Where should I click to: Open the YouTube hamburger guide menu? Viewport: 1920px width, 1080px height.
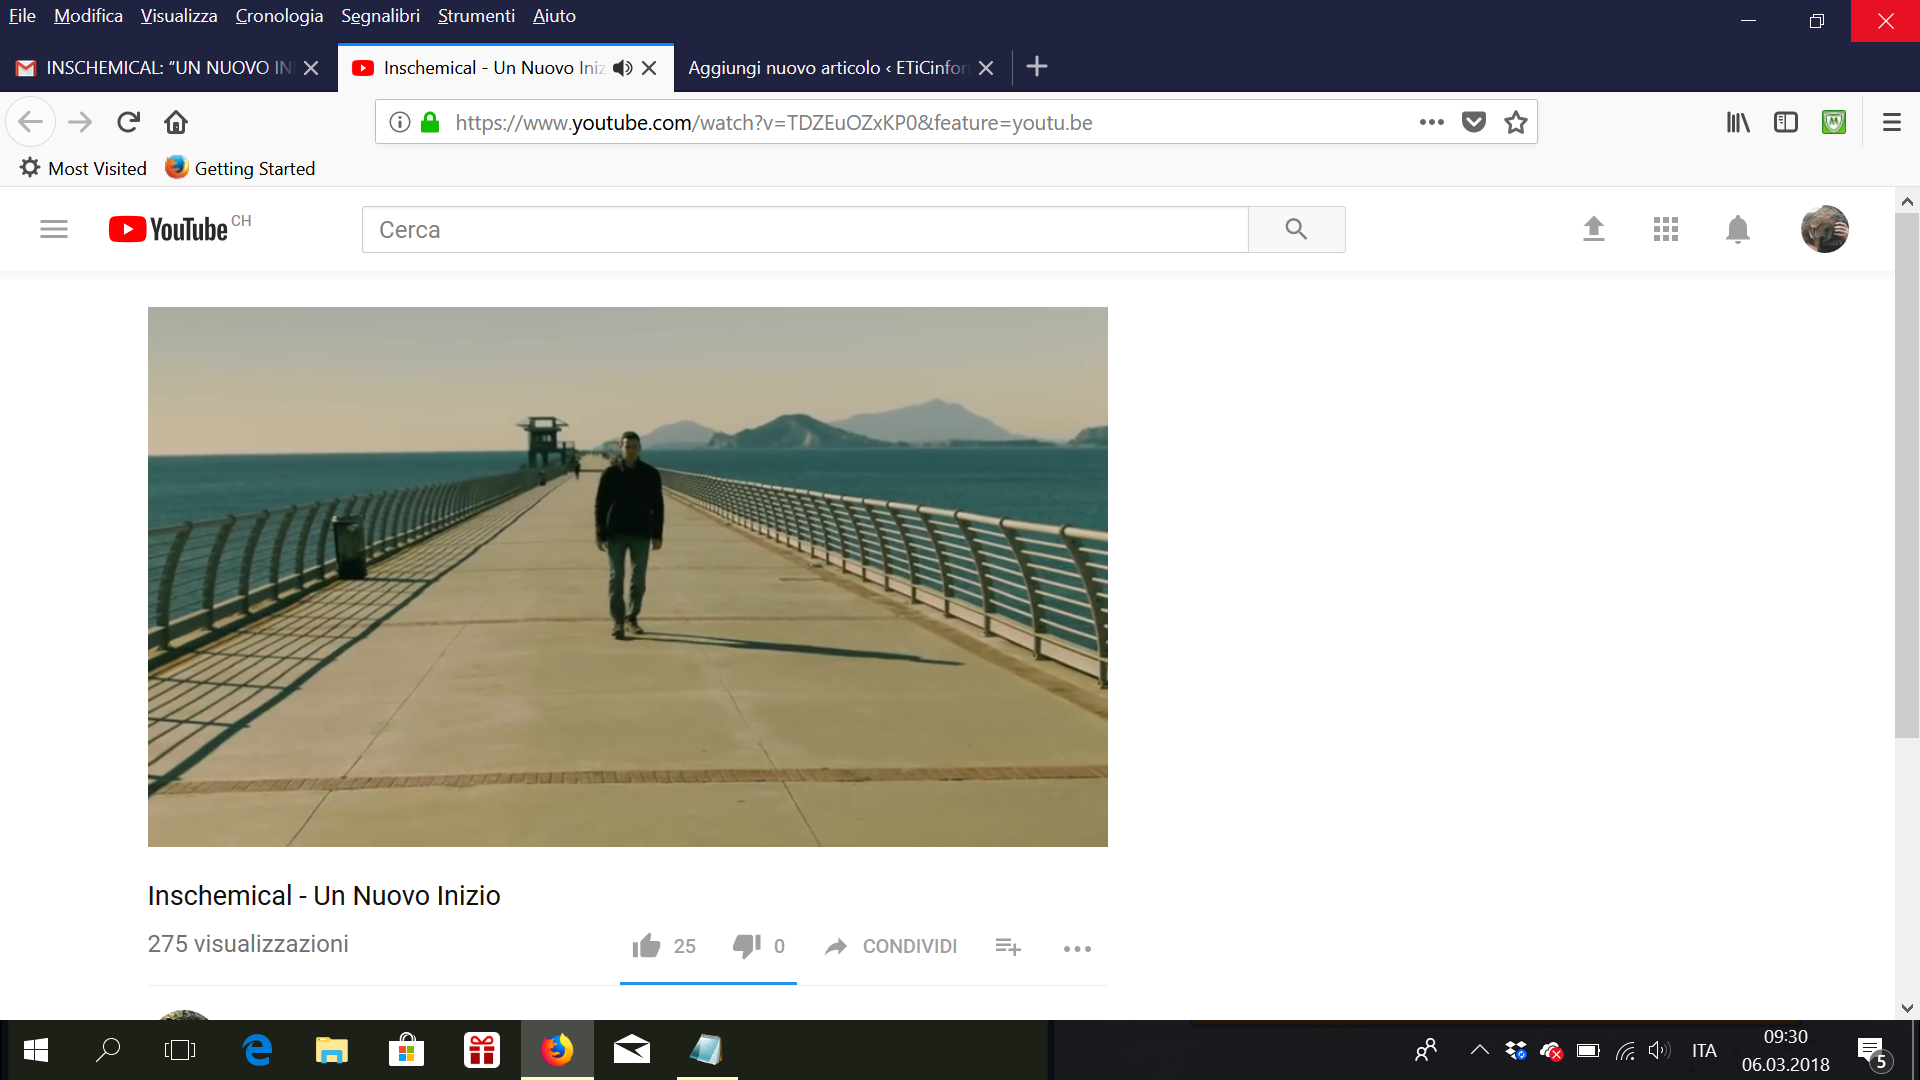point(54,229)
